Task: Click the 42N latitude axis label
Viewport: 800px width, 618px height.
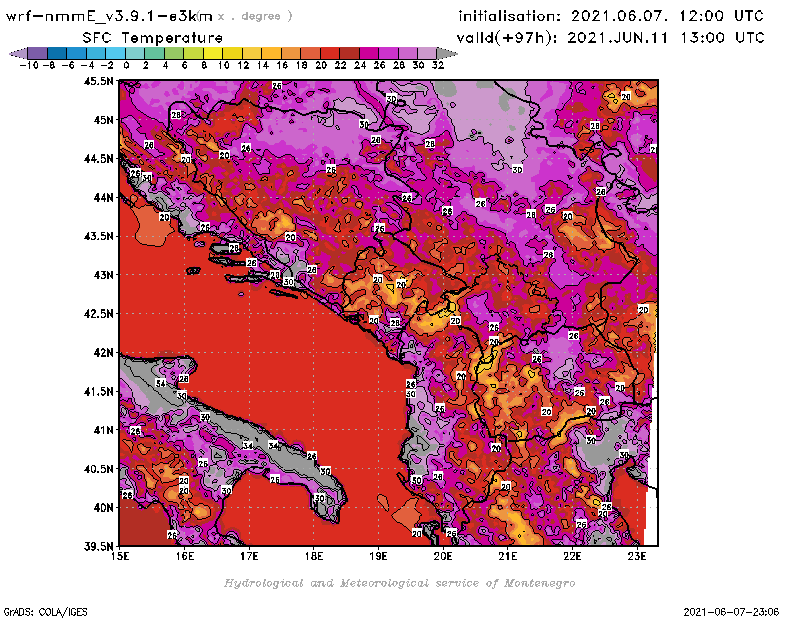Action: coord(102,352)
